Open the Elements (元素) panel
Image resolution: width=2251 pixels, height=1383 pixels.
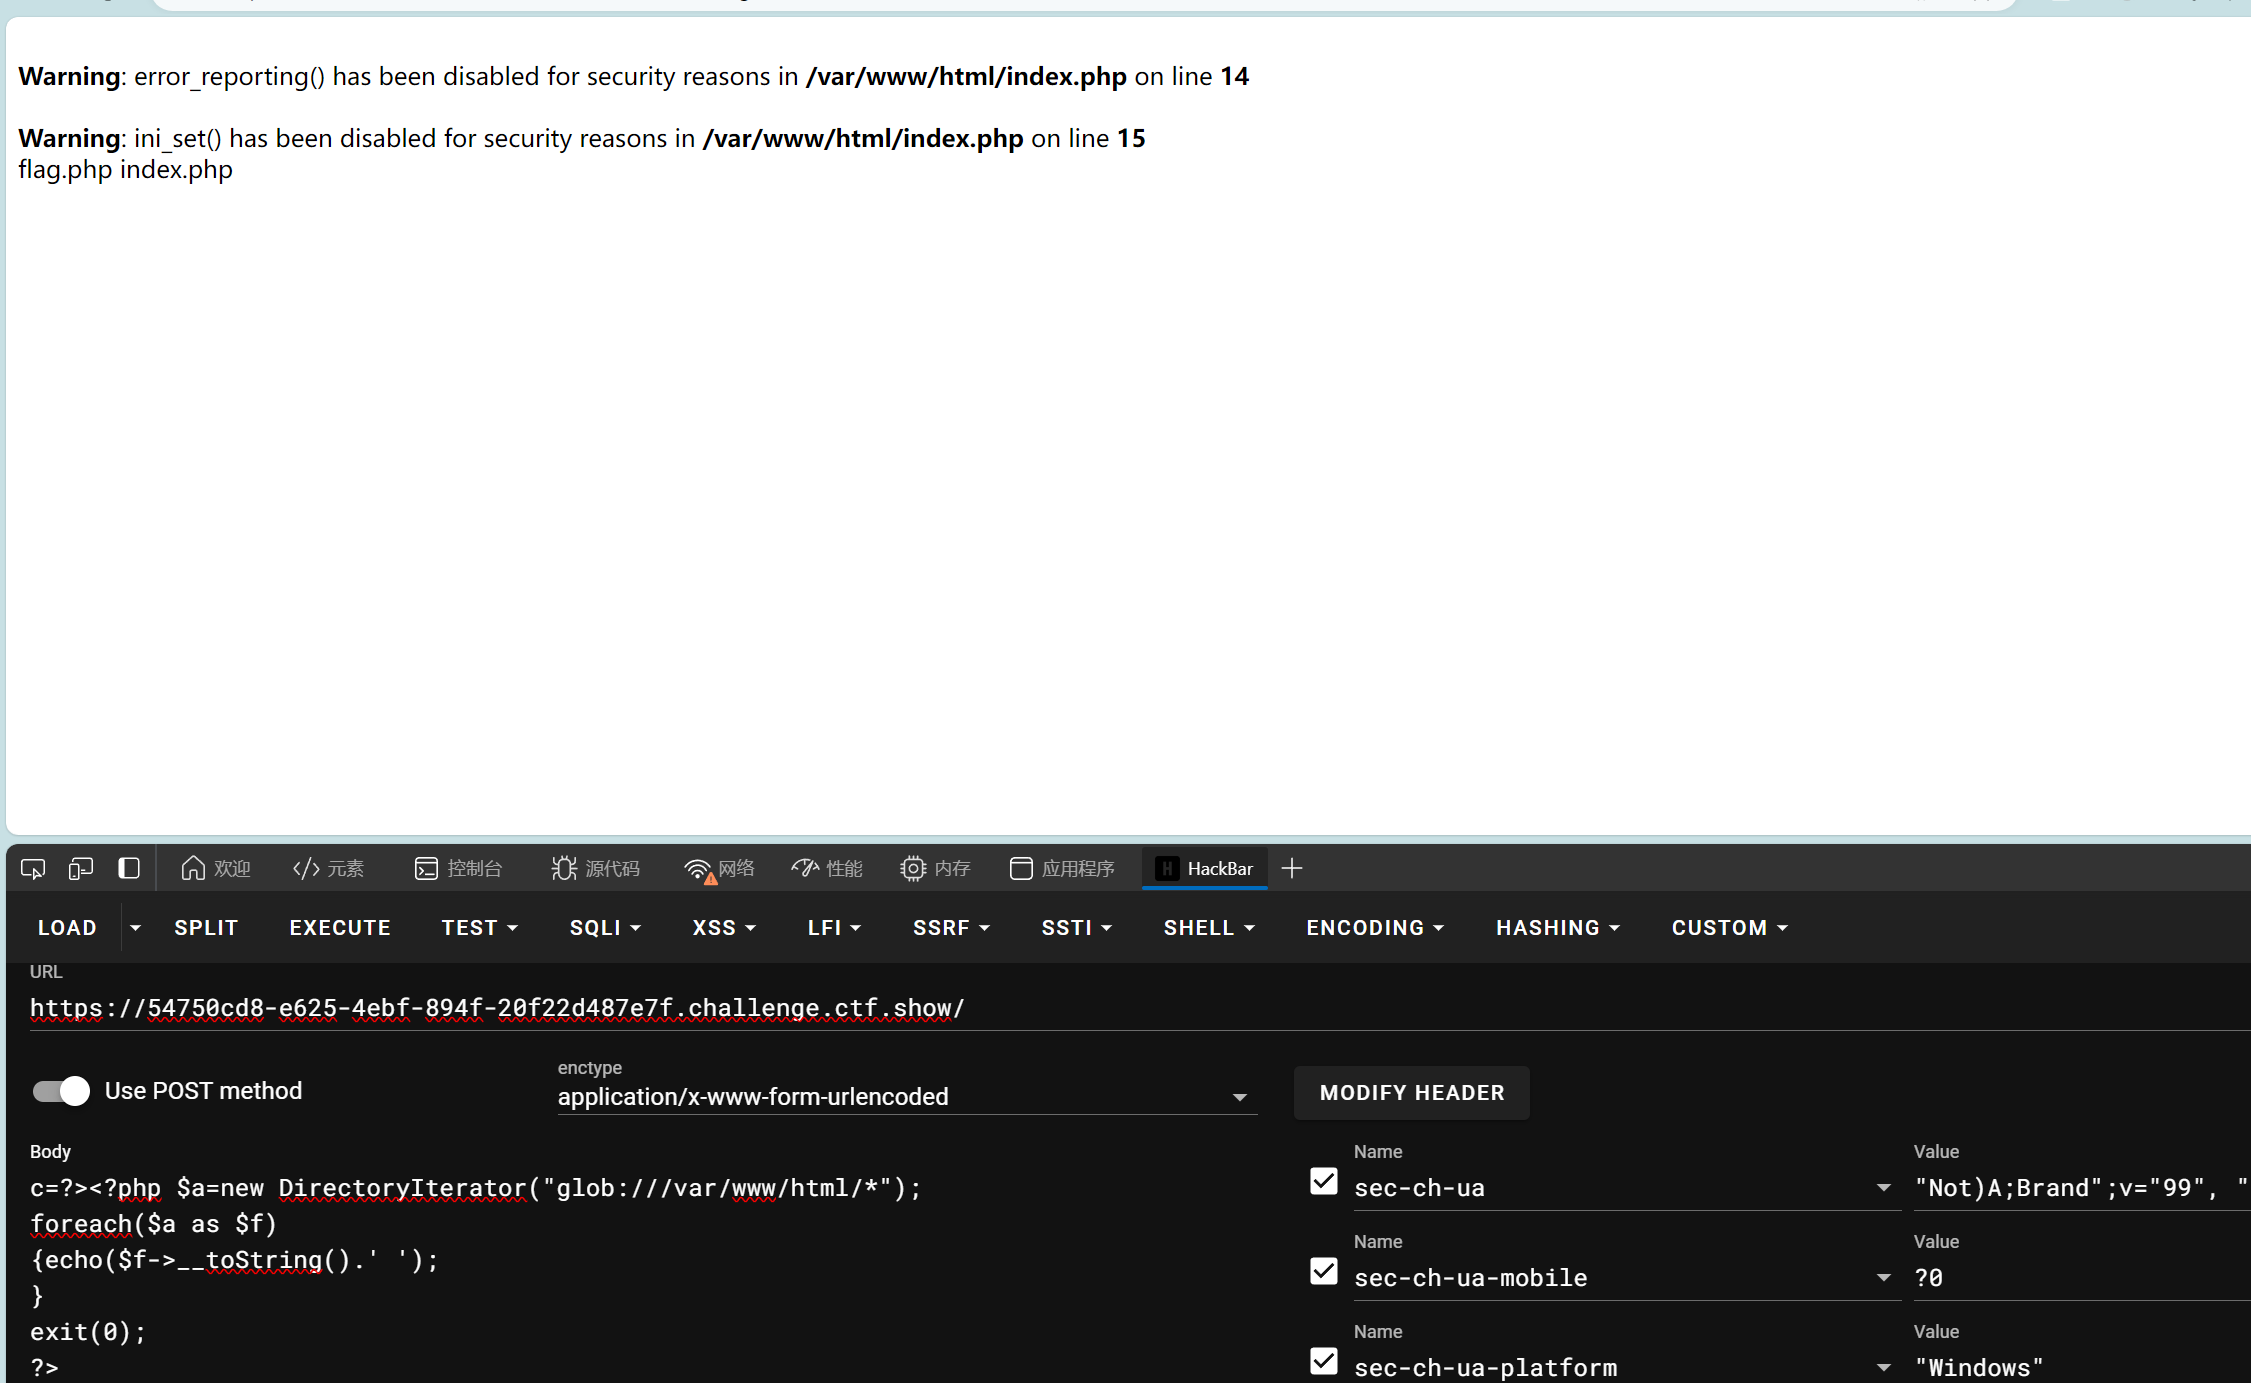tap(329, 868)
